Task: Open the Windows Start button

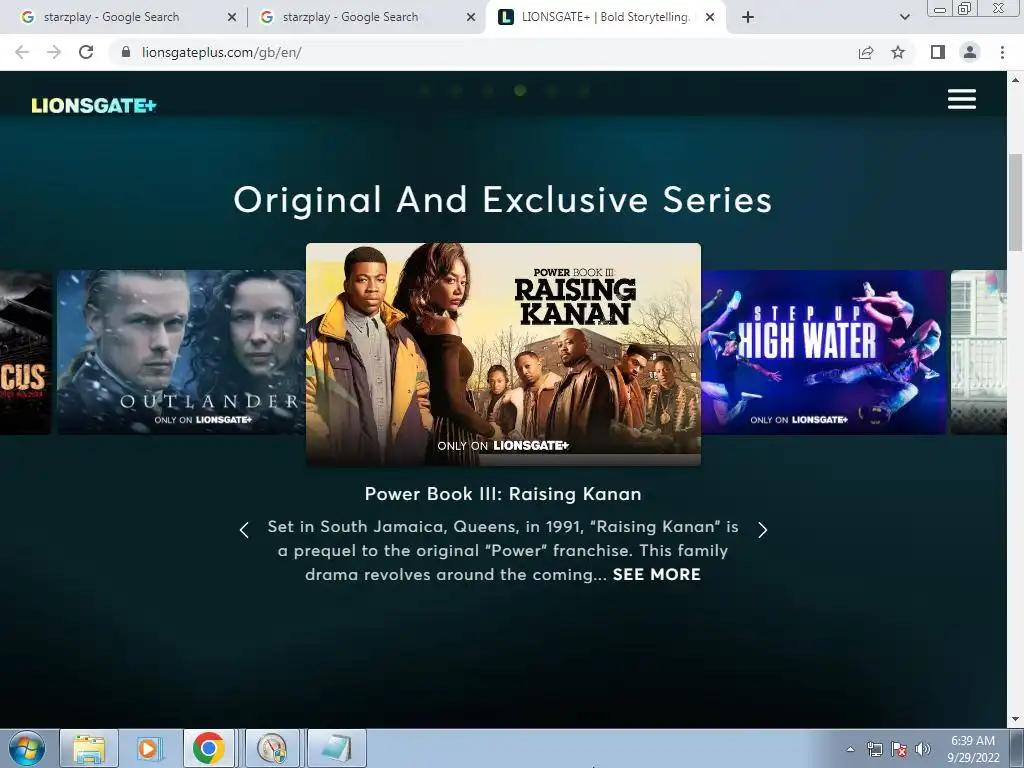Action: pos(26,748)
